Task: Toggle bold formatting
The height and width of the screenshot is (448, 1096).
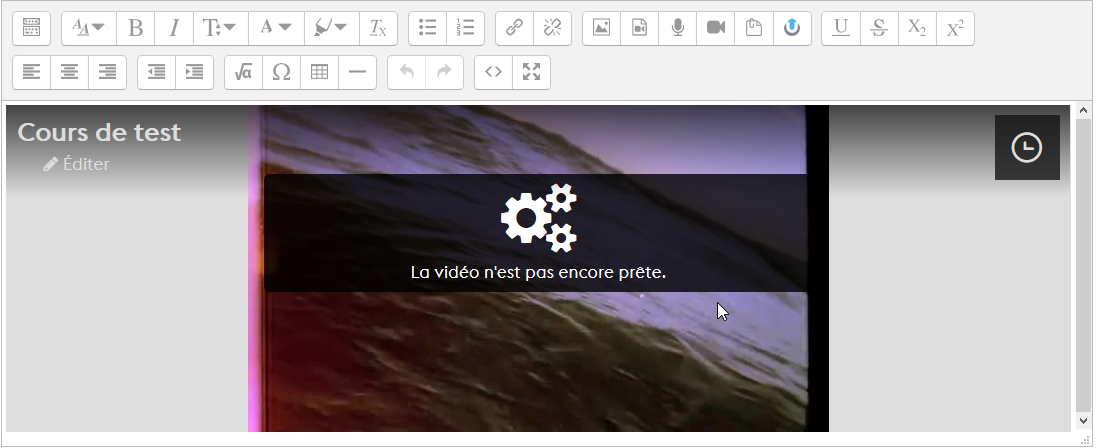Action: [x=136, y=28]
